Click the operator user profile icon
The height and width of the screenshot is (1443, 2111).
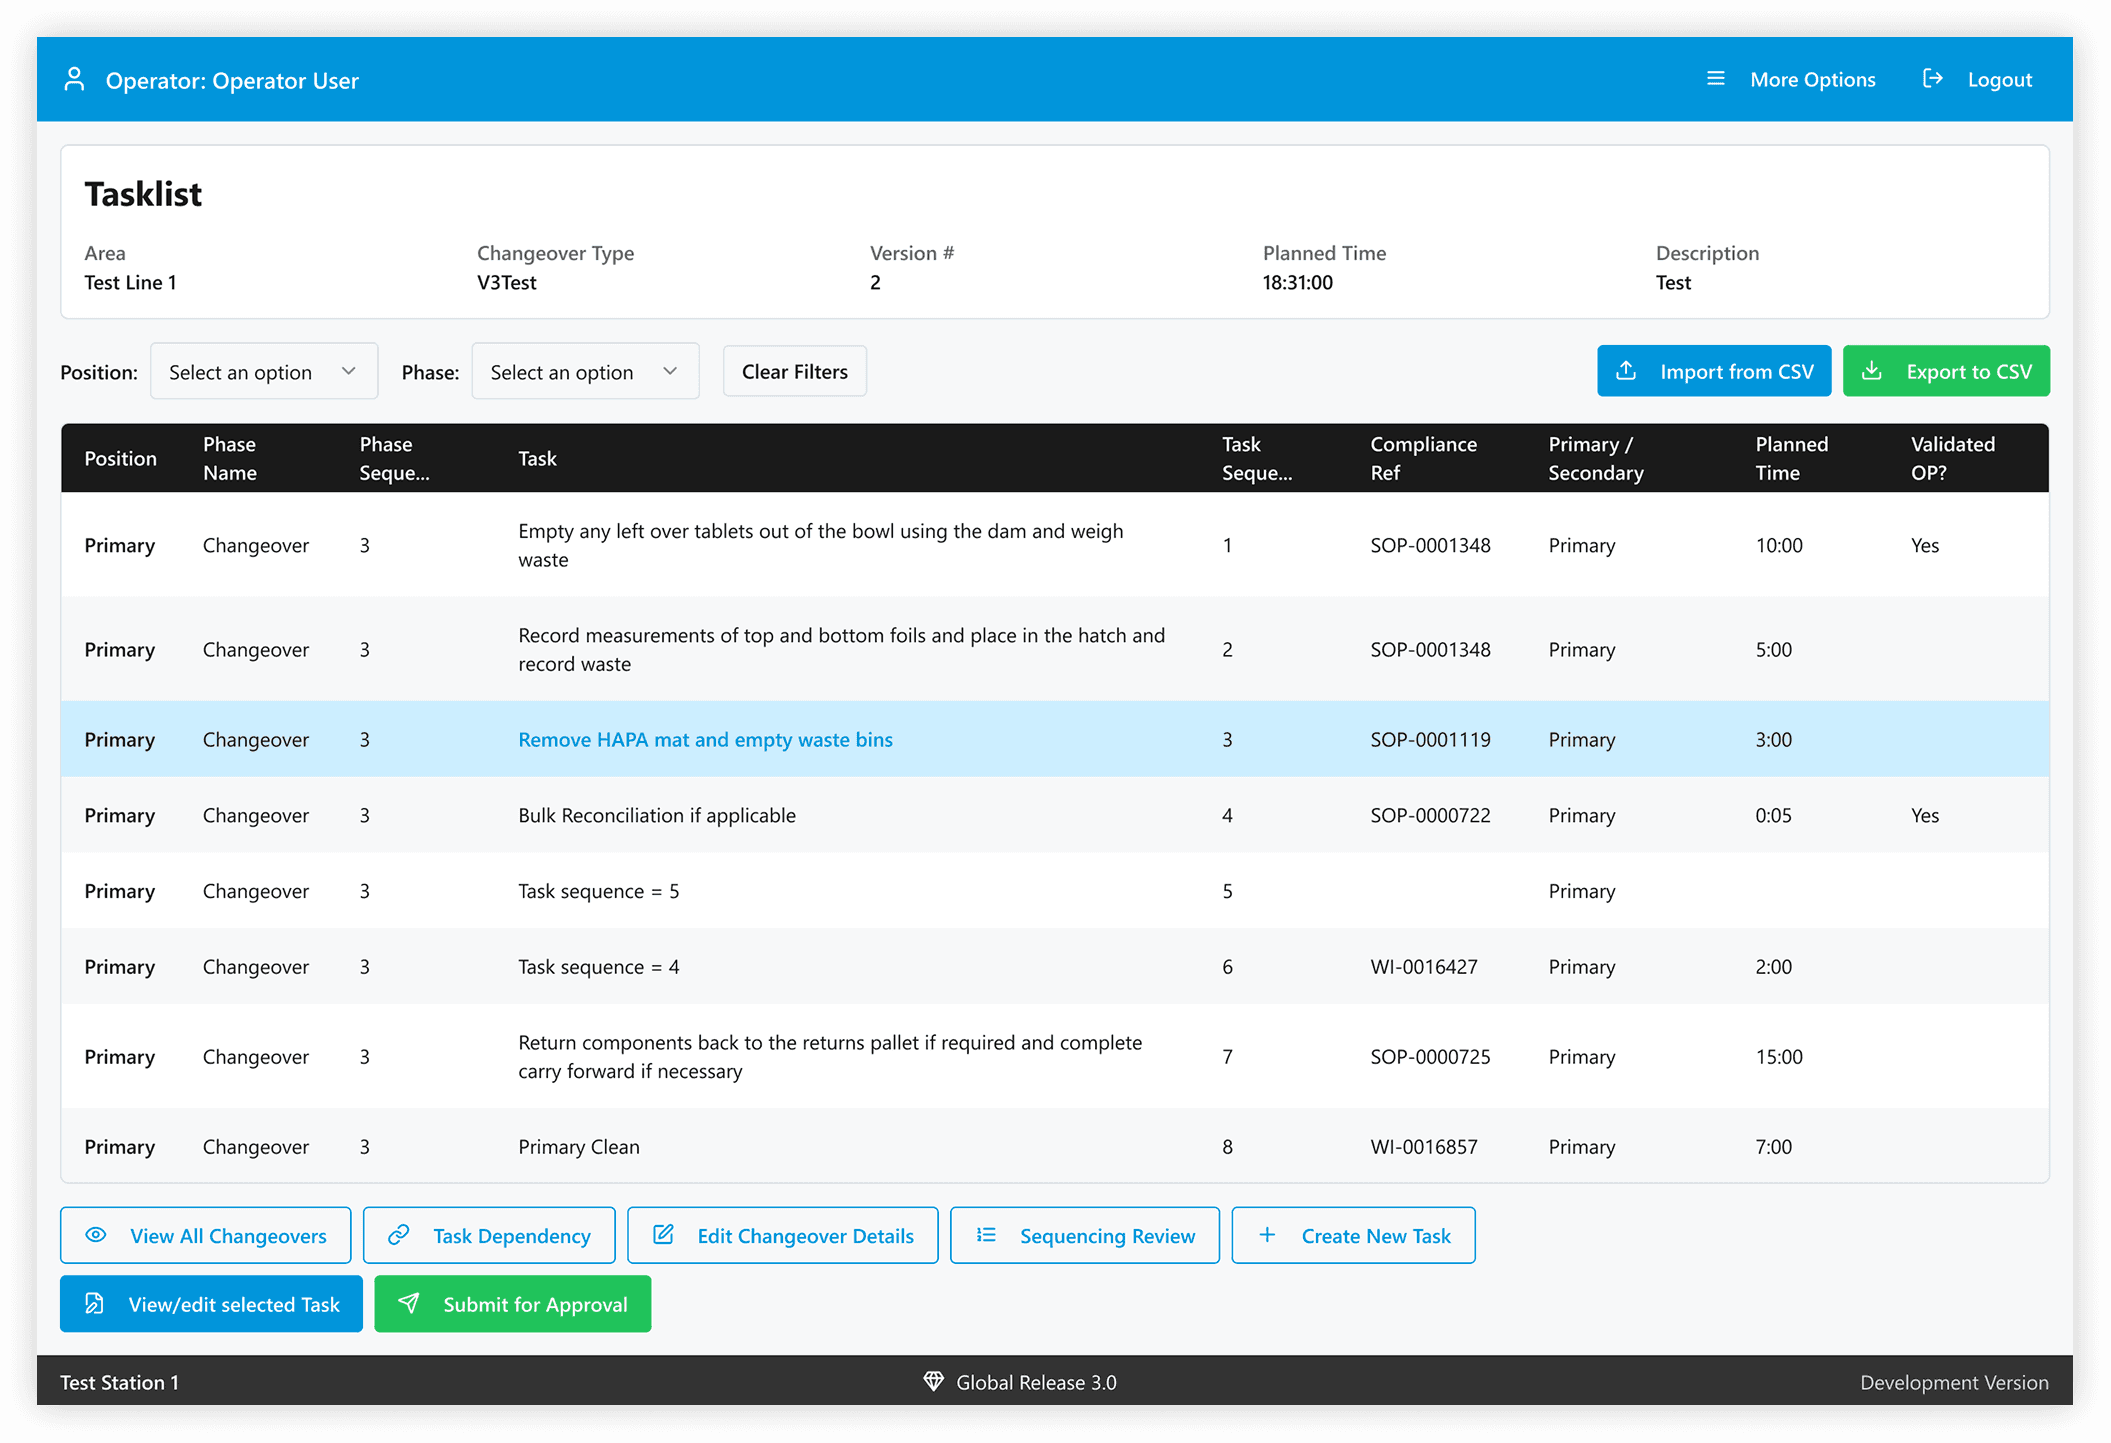point(74,79)
